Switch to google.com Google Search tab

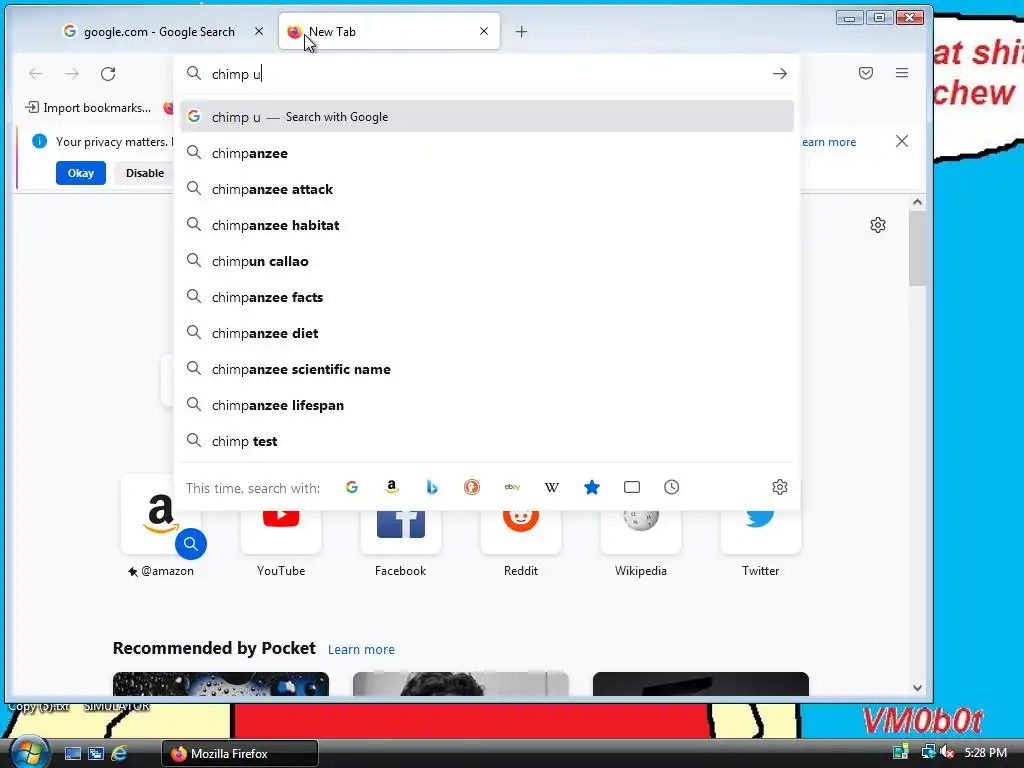[x=157, y=31]
